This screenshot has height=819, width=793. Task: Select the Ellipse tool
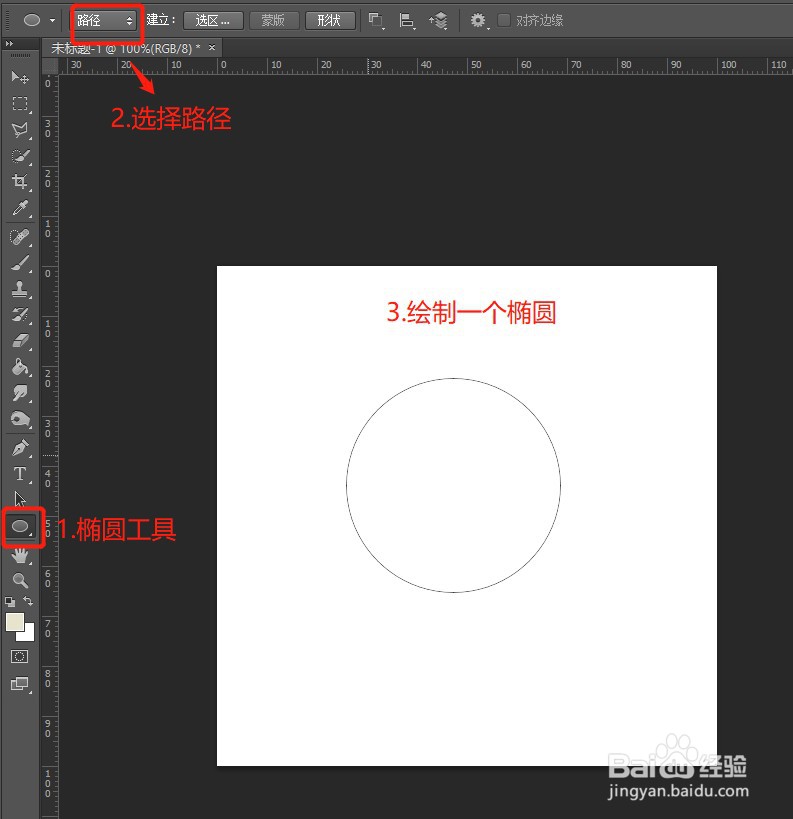coord(21,526)
